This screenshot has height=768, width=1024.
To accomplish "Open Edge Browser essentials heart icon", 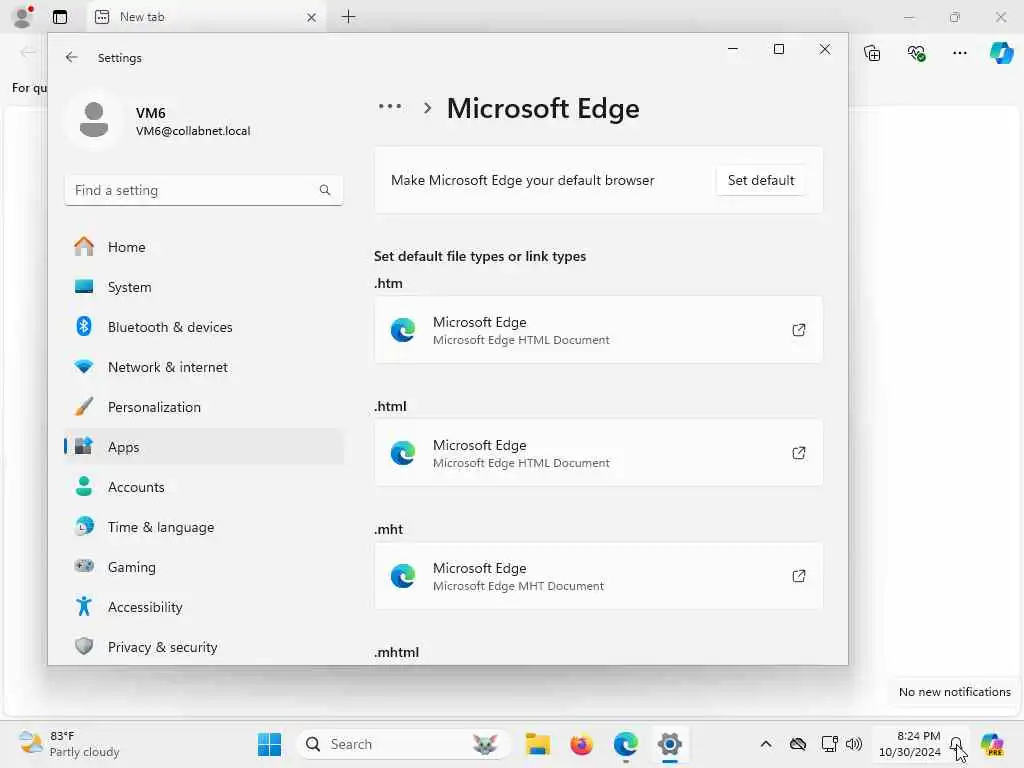I will click(x=916, y=53).
